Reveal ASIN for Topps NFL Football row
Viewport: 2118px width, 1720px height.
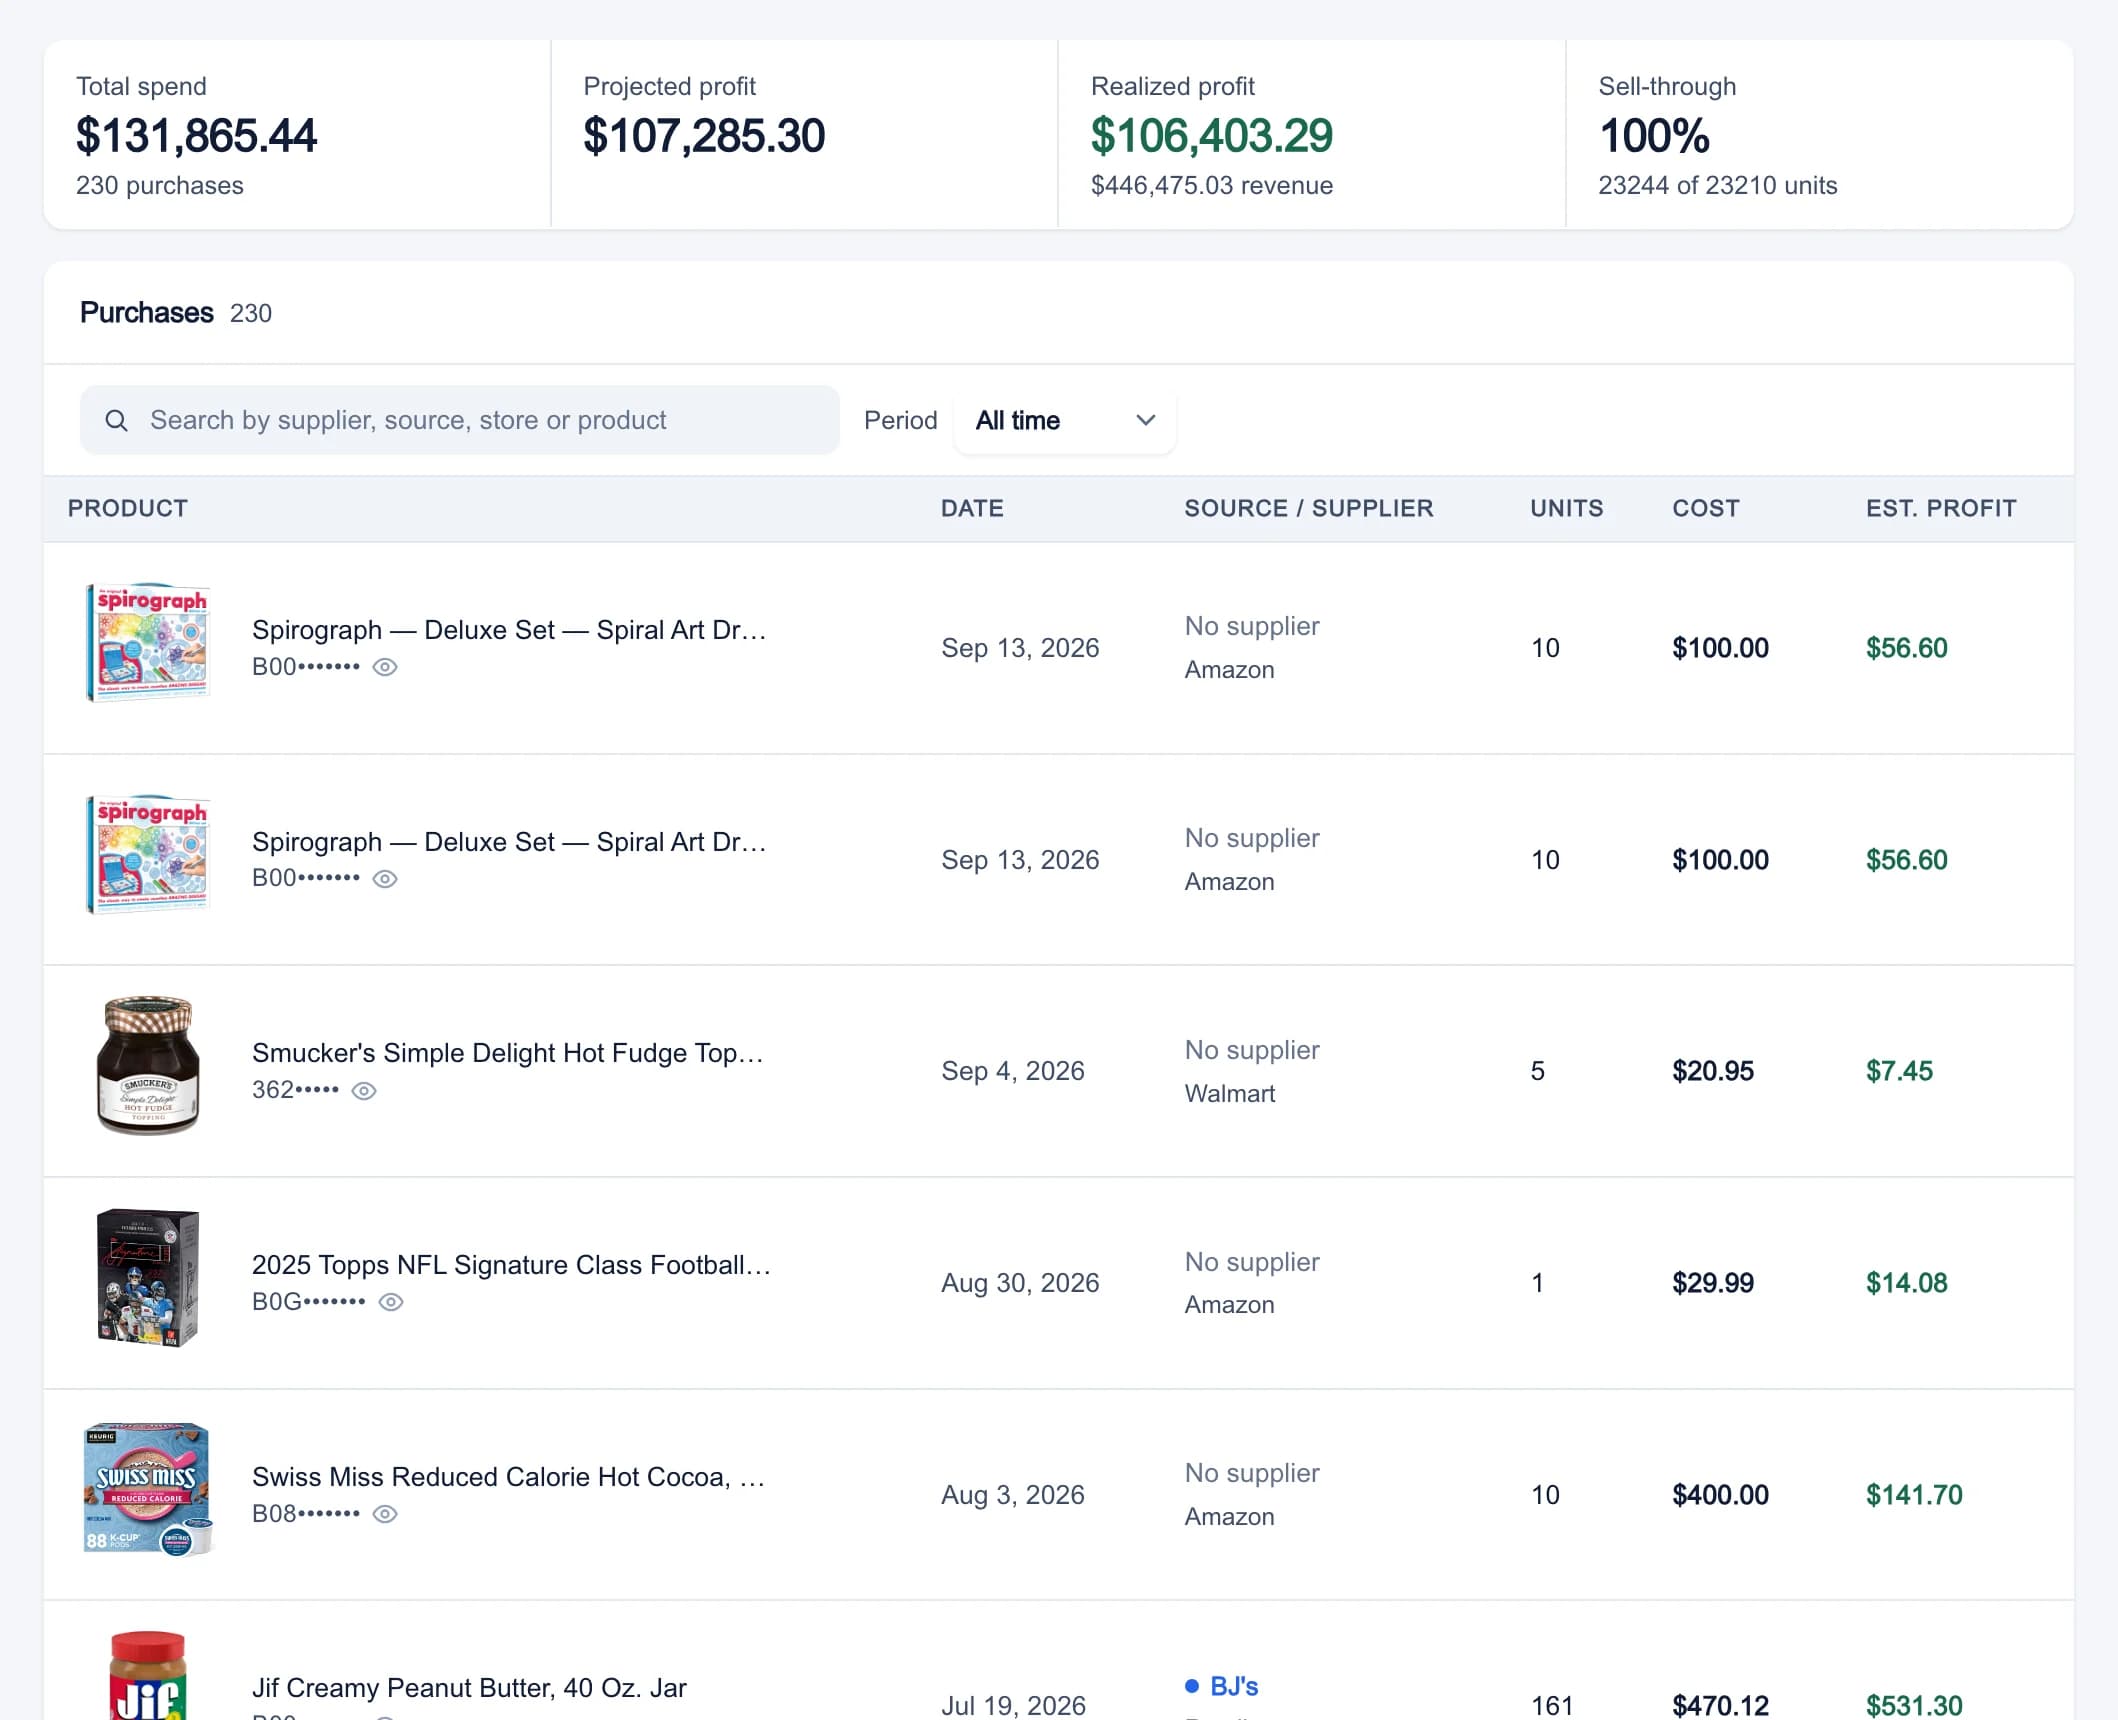(x=391, y=1302)
